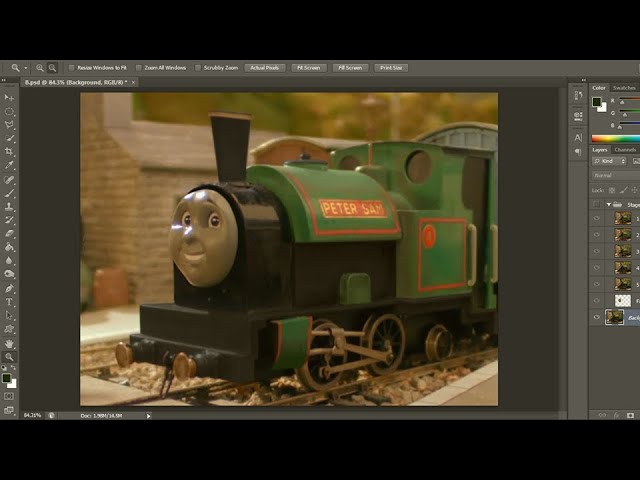
Task: Click the Zoom In option icon
Action: (40, 68)
